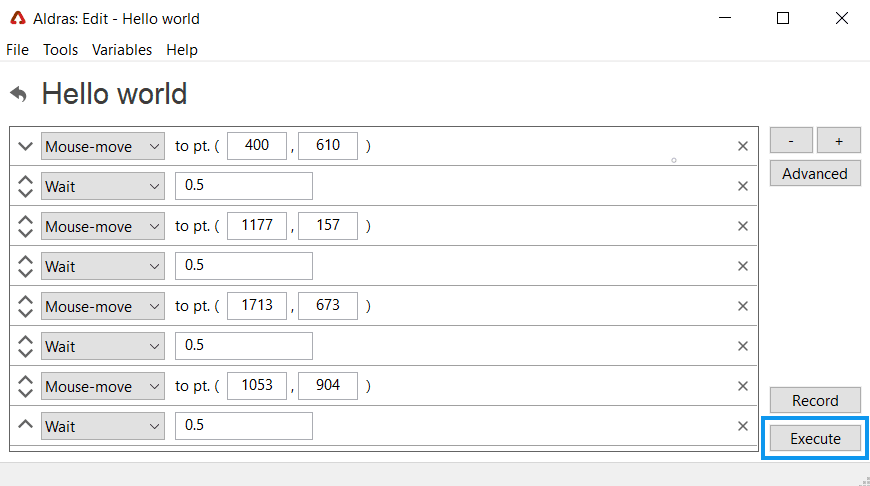
Task: Remove the Mouse-move to 1177, 157 row
Action: (742, 226)
